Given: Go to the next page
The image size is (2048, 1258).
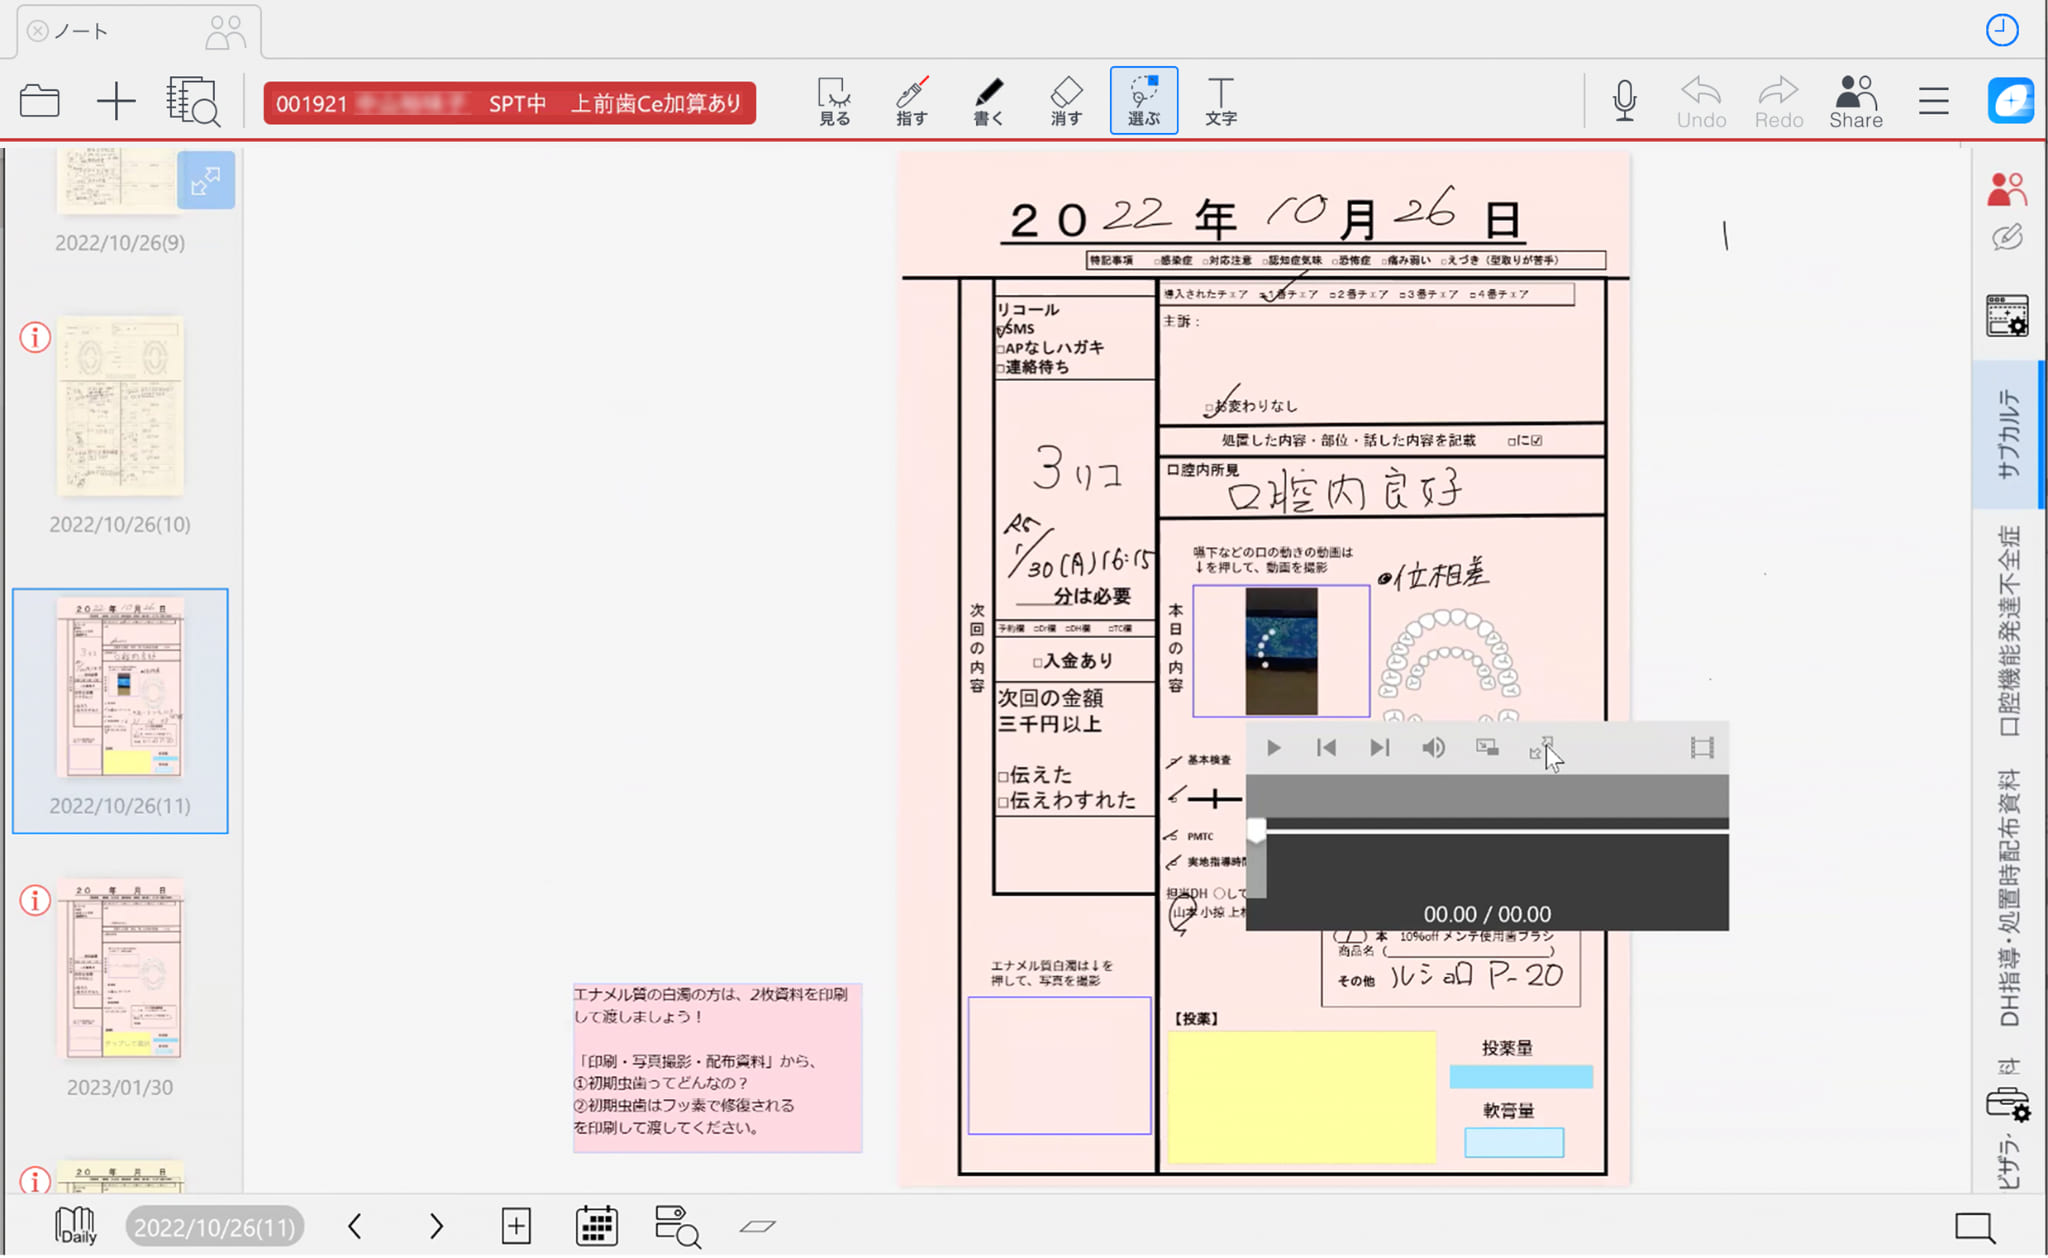Looking at the screenshot, I should 436,1226.
